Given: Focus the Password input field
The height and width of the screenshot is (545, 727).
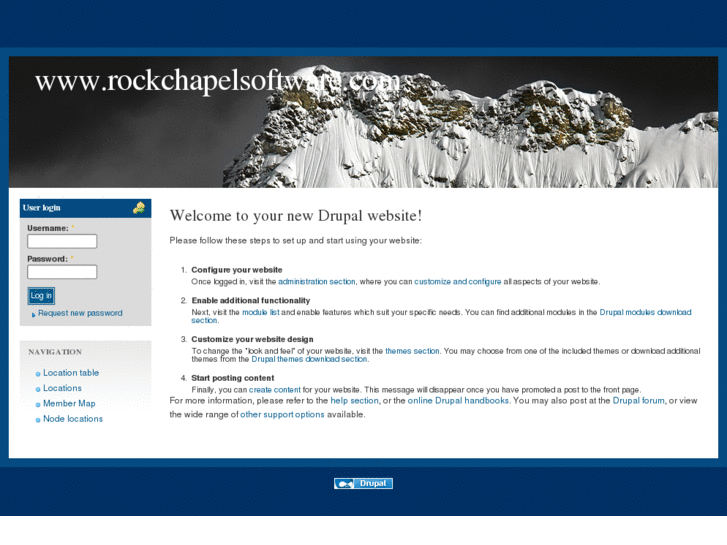Looking at the screenshot, I should pos(62,272).
